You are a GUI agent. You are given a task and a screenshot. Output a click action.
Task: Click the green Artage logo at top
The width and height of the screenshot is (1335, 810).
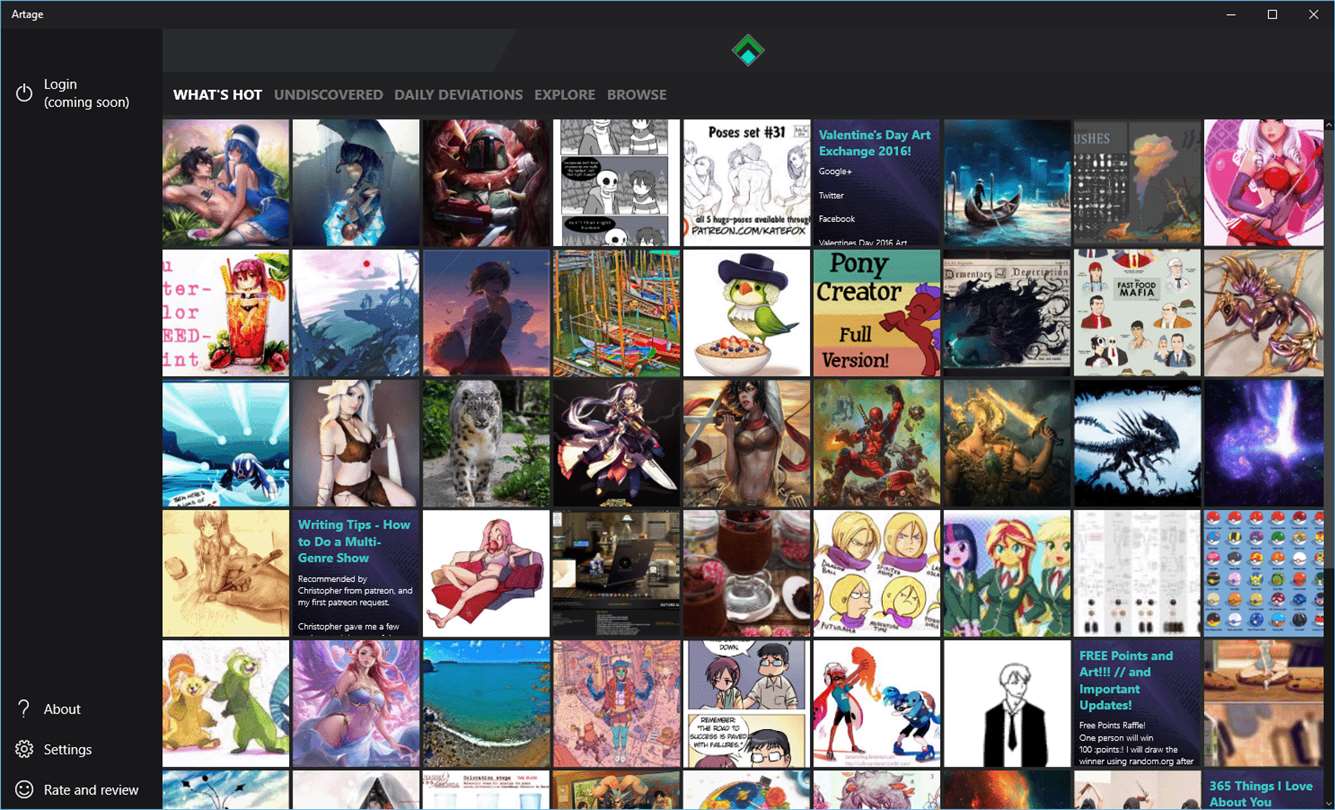(x=748, y=50)
